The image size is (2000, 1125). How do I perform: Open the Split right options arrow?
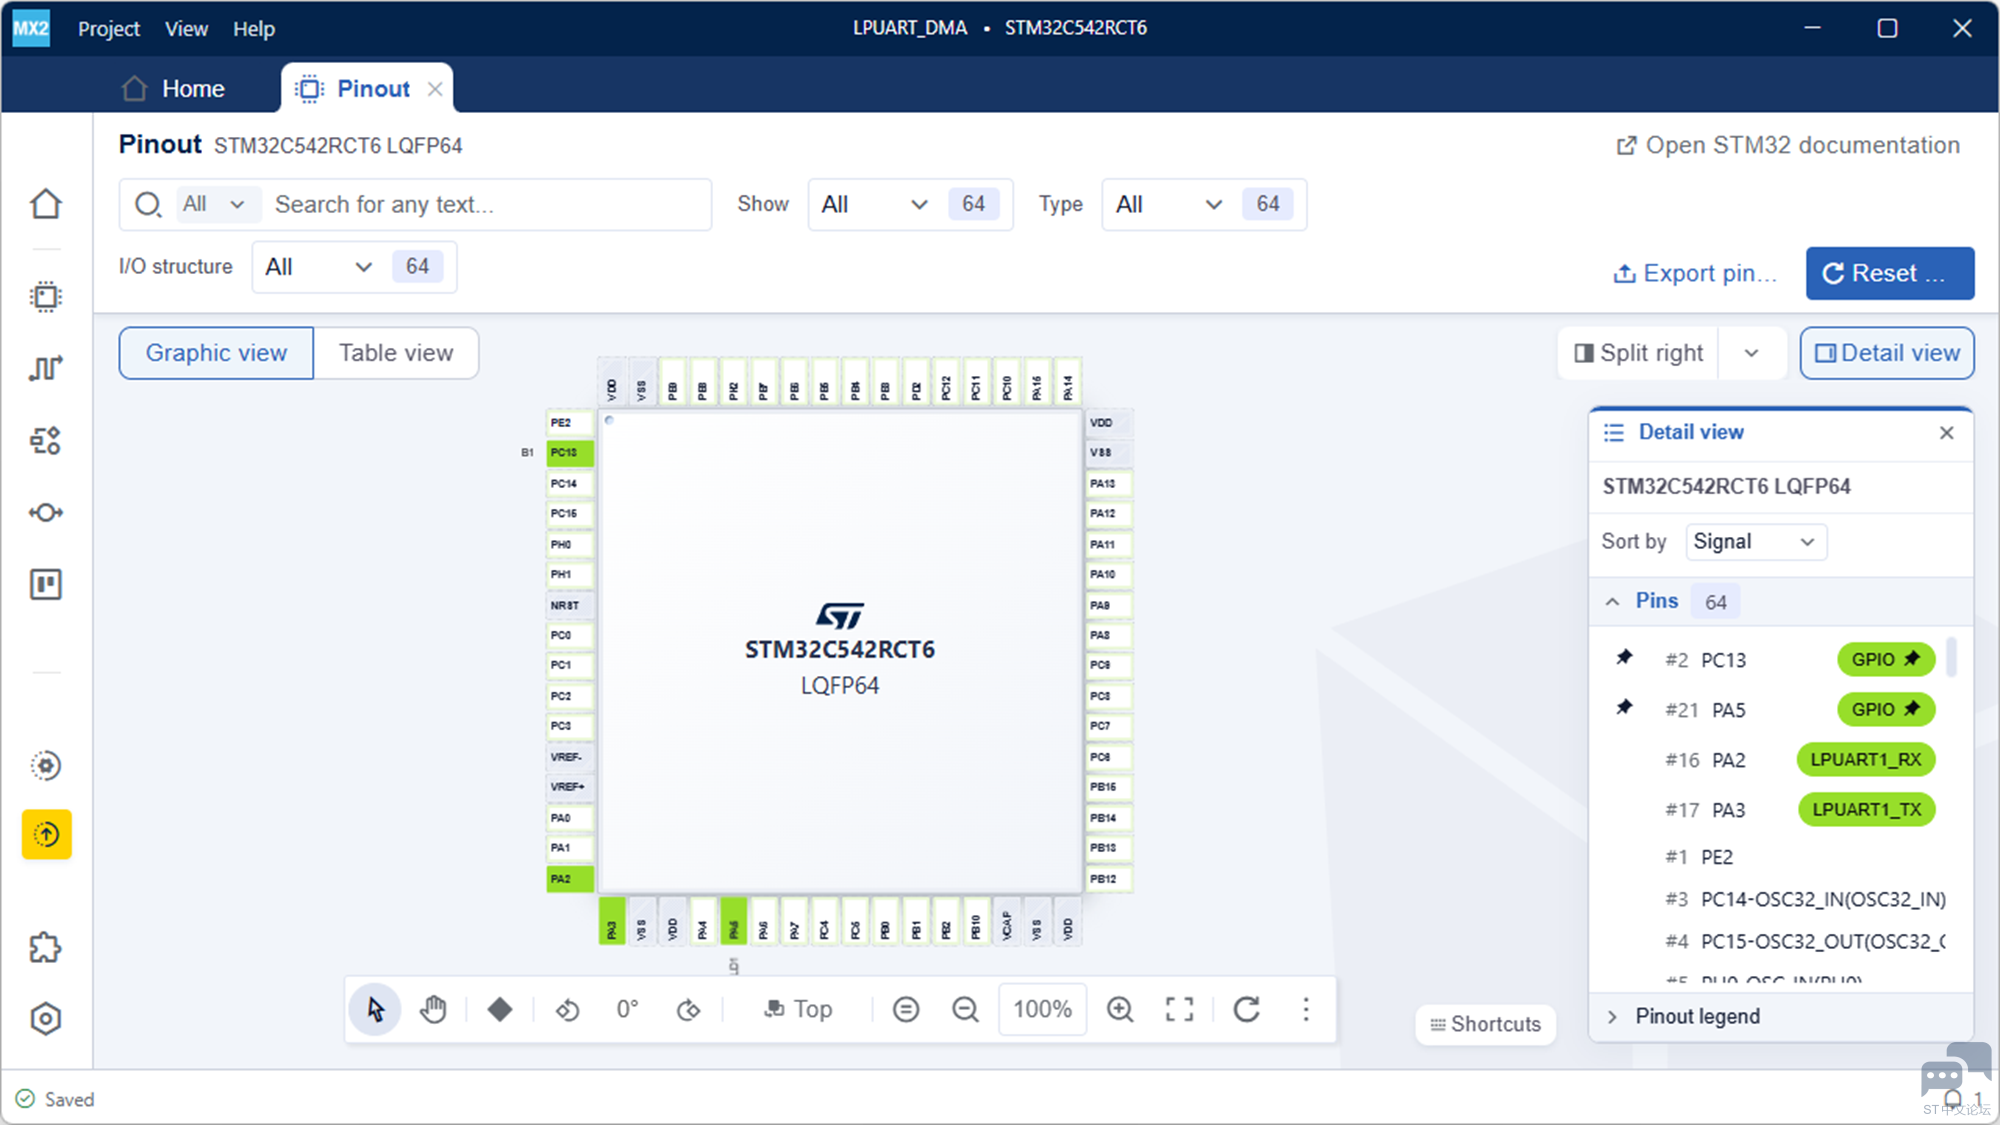pyautogui.click(x=1751, y=353)
